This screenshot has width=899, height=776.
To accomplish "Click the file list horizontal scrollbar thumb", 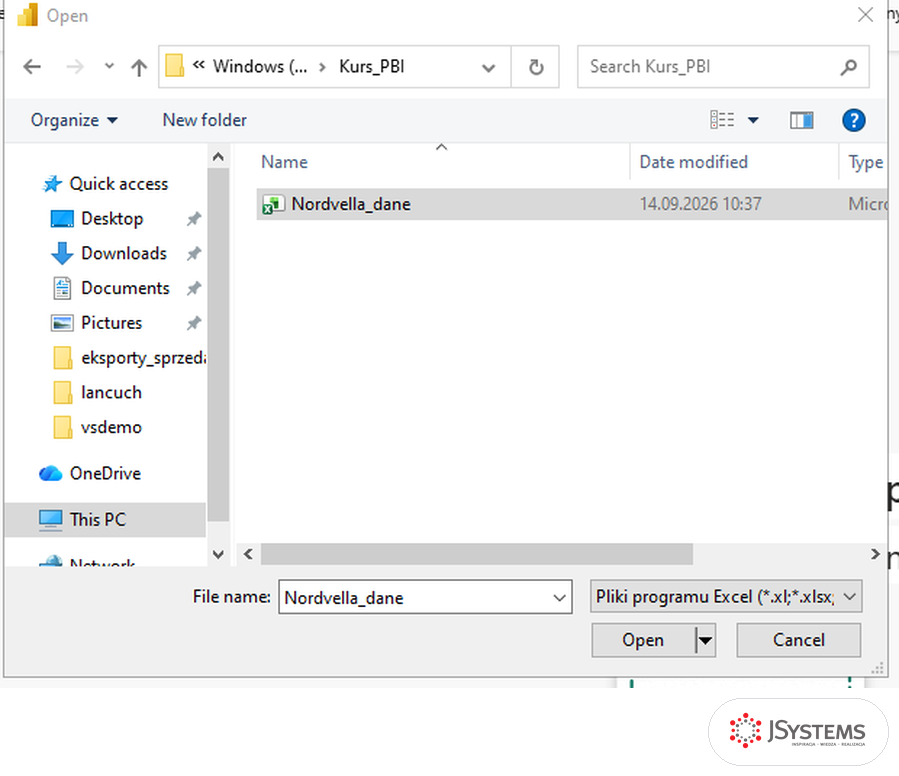I will (x=476, y=554).
